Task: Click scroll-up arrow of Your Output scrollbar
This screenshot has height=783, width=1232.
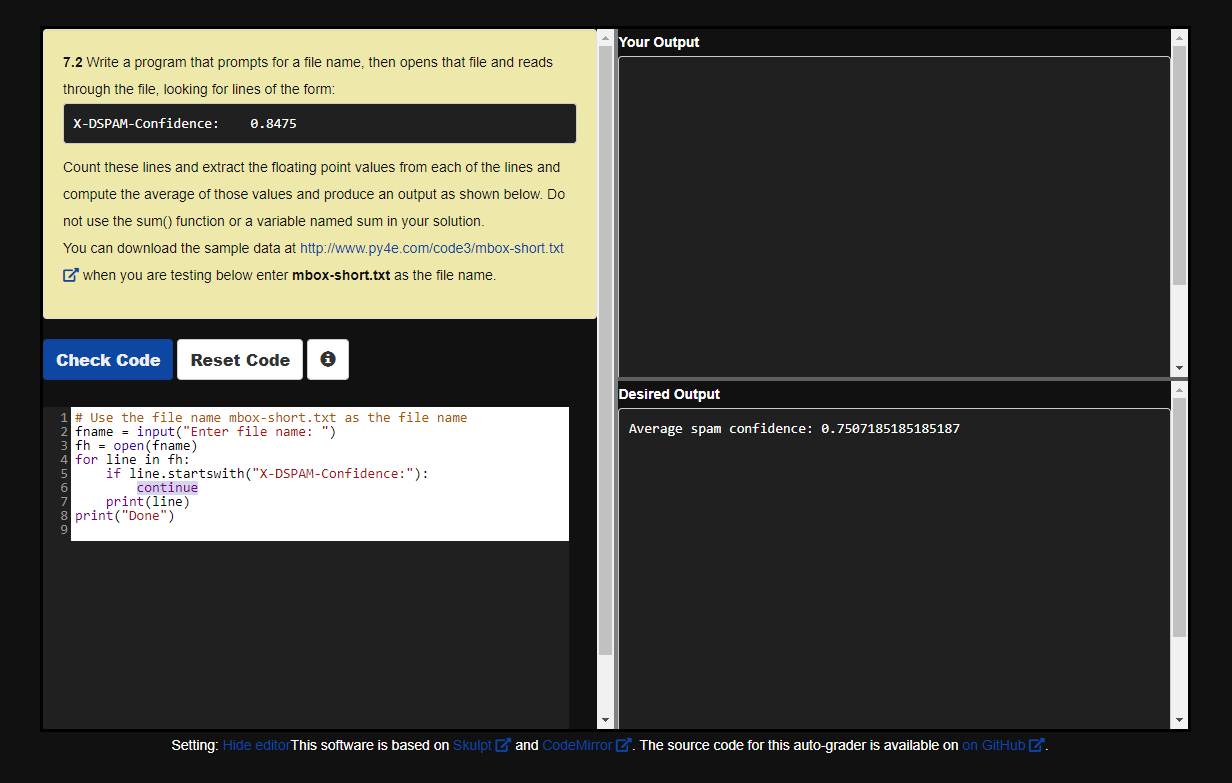Action: [x=1179, y=38]
